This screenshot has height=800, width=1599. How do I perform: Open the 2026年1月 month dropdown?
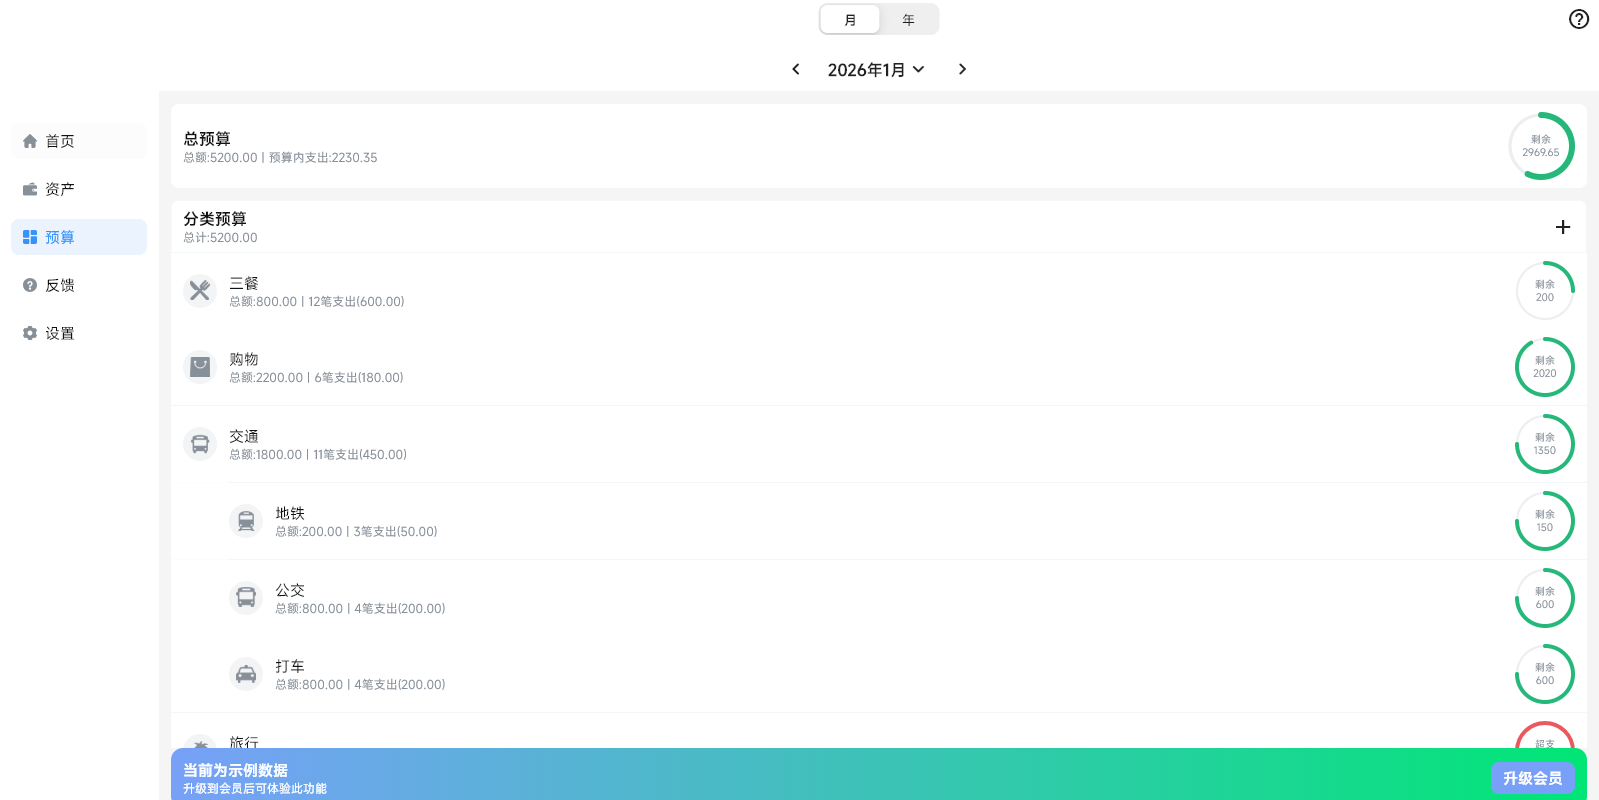coord(875,70)
